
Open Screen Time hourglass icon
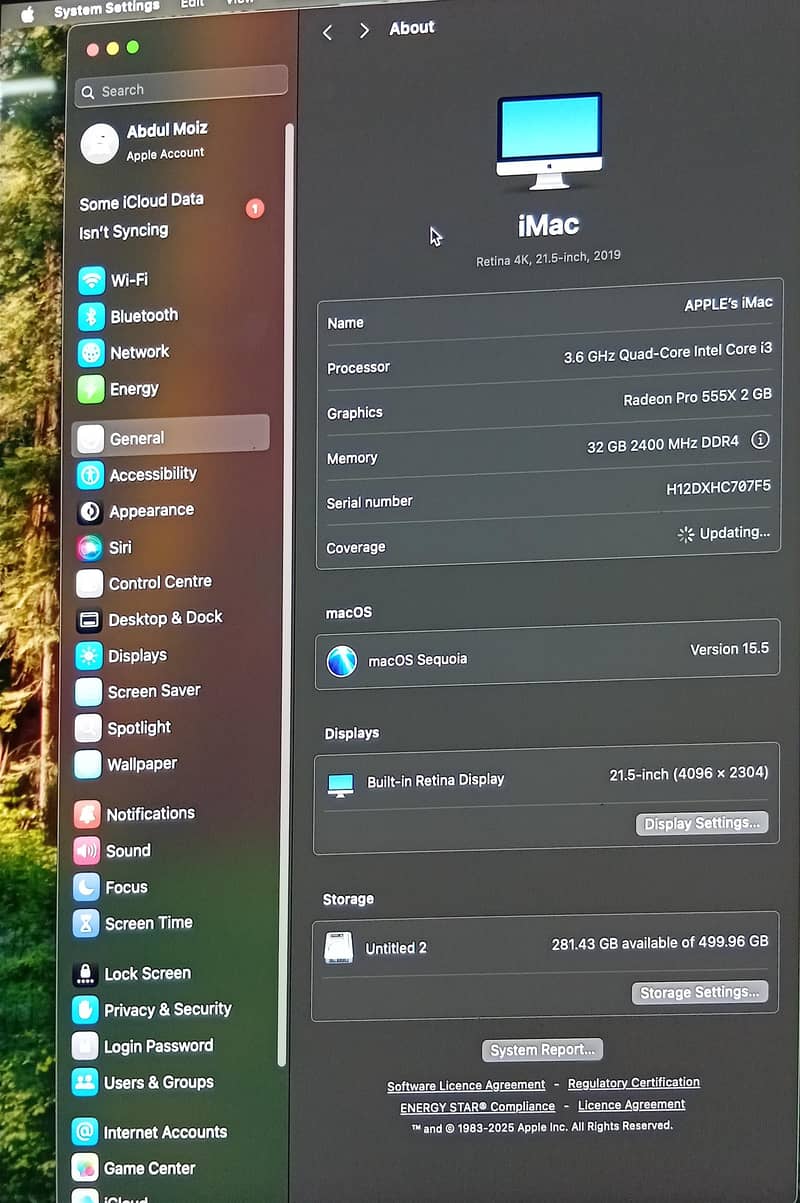(86, 923)
